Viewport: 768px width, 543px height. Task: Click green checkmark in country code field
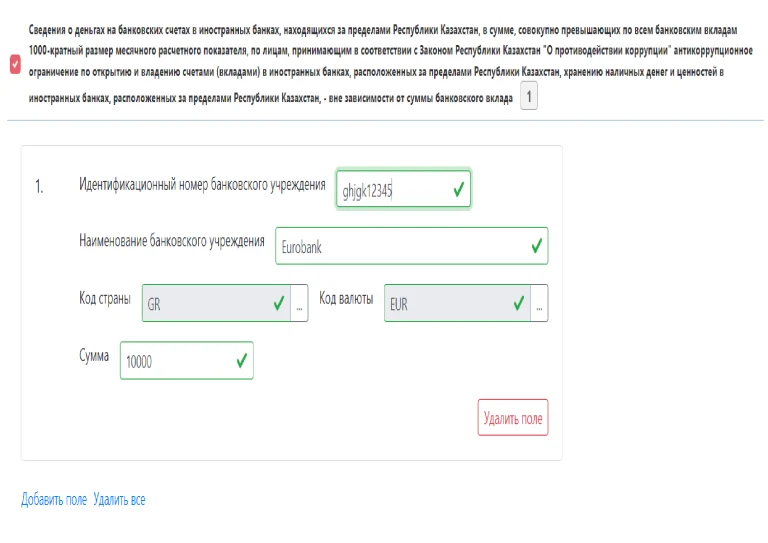pyautogui.click(x=278, y=304)
